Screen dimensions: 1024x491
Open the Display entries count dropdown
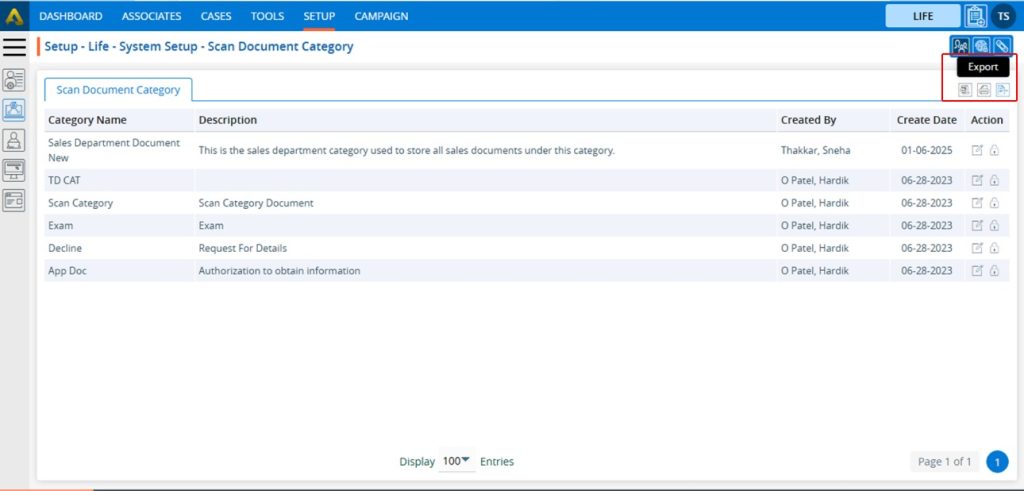point(457,461)
